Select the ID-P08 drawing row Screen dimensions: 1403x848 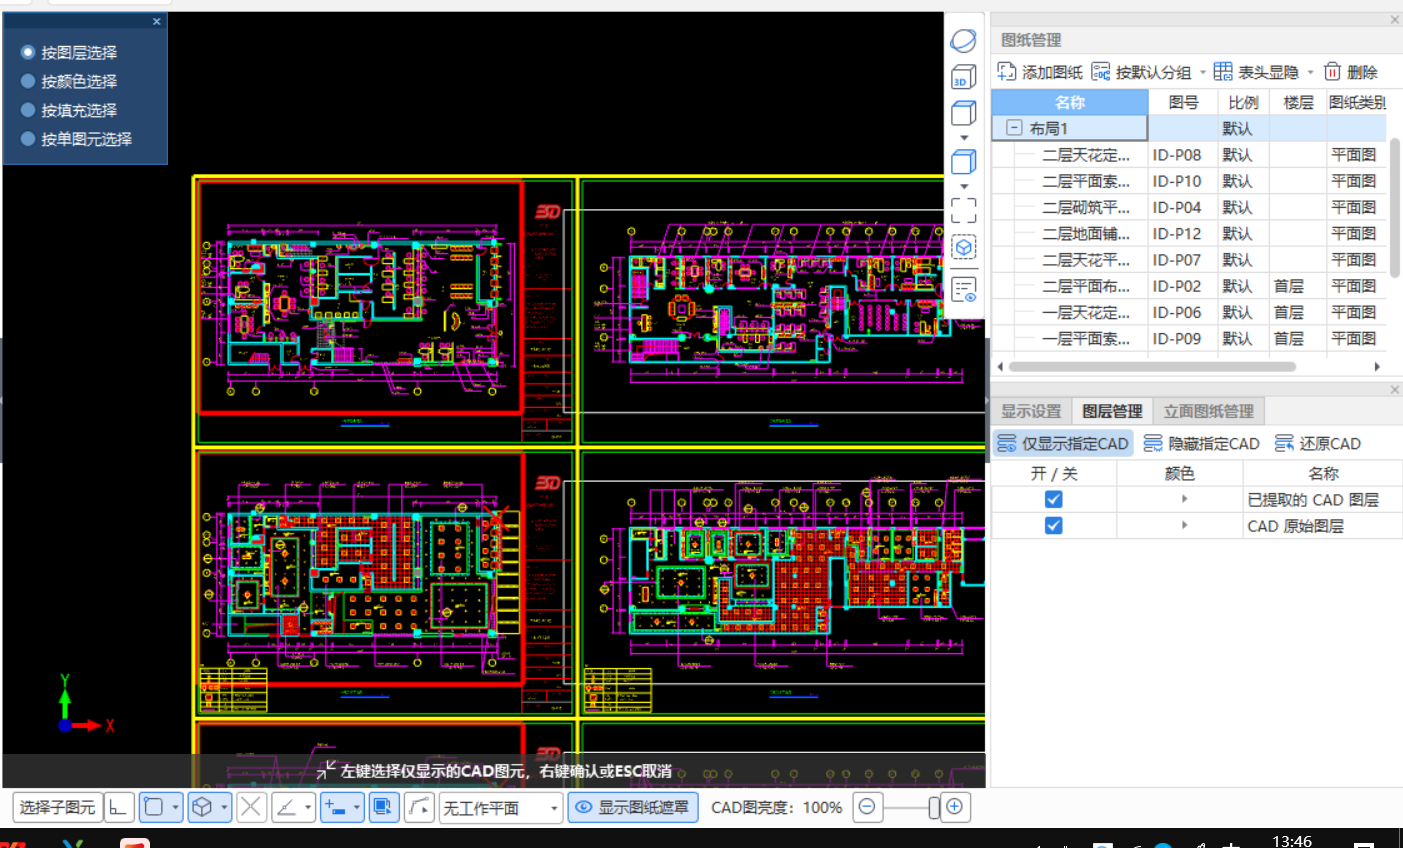1189,155
